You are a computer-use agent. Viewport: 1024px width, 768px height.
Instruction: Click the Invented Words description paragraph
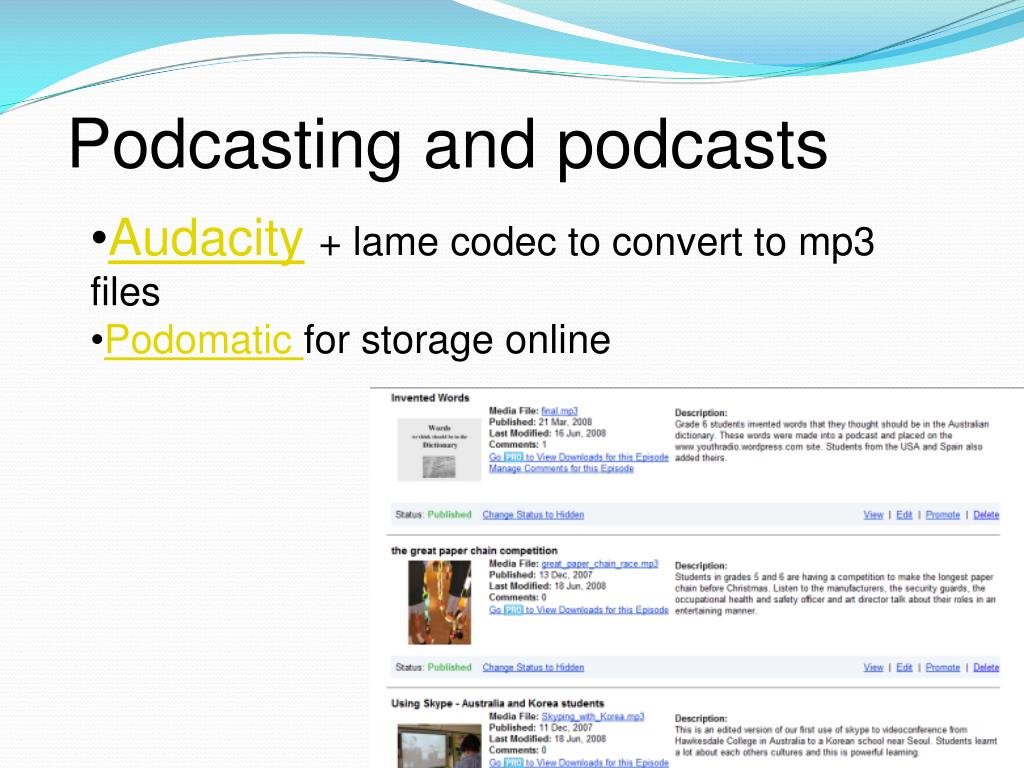[x=831, y=441]
